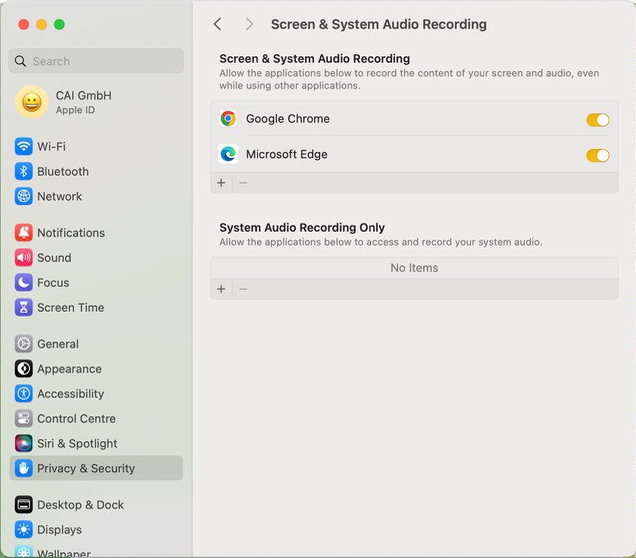Click the Network globe icon
636x558 pixels.
(x=24, y=196)
